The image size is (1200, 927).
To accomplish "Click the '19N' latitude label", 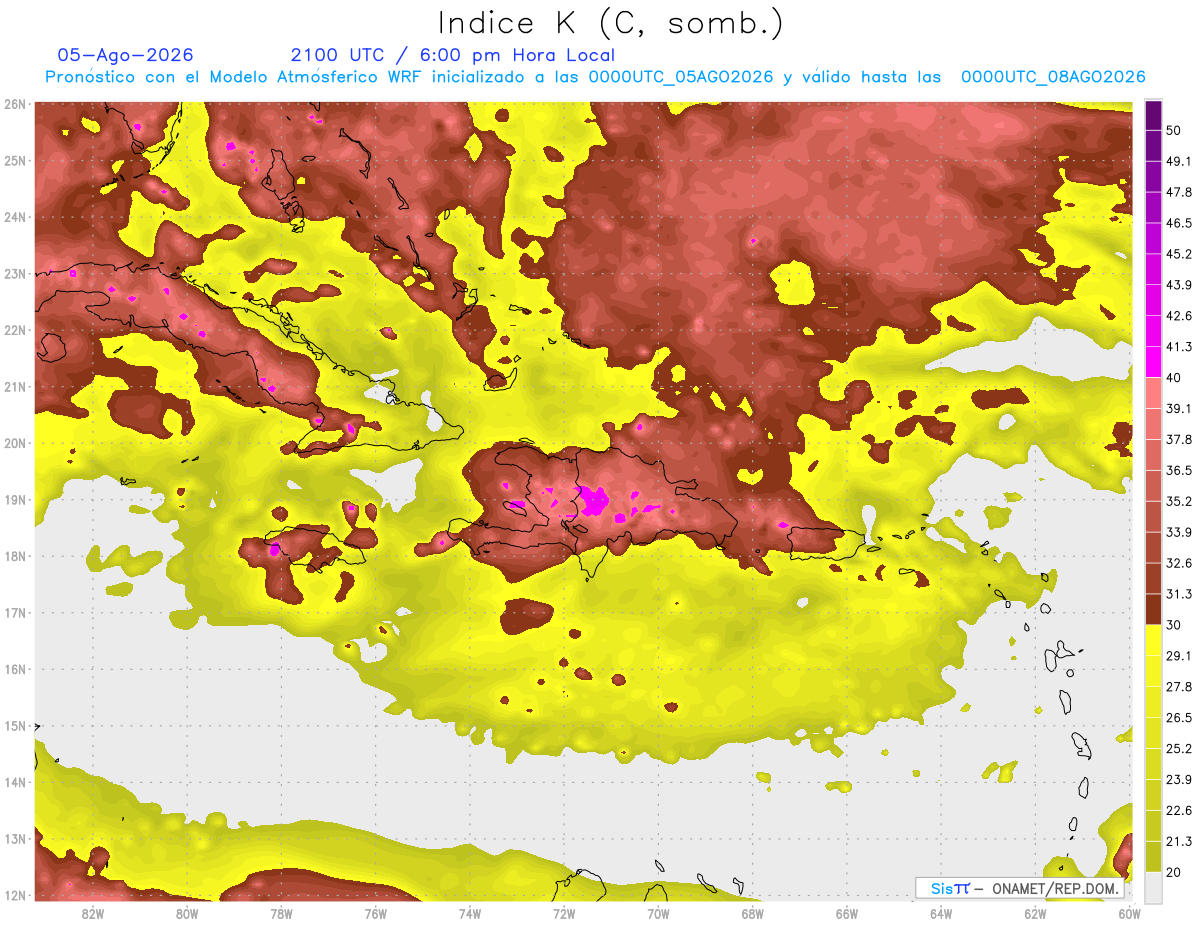I will (x=15, y=500).
